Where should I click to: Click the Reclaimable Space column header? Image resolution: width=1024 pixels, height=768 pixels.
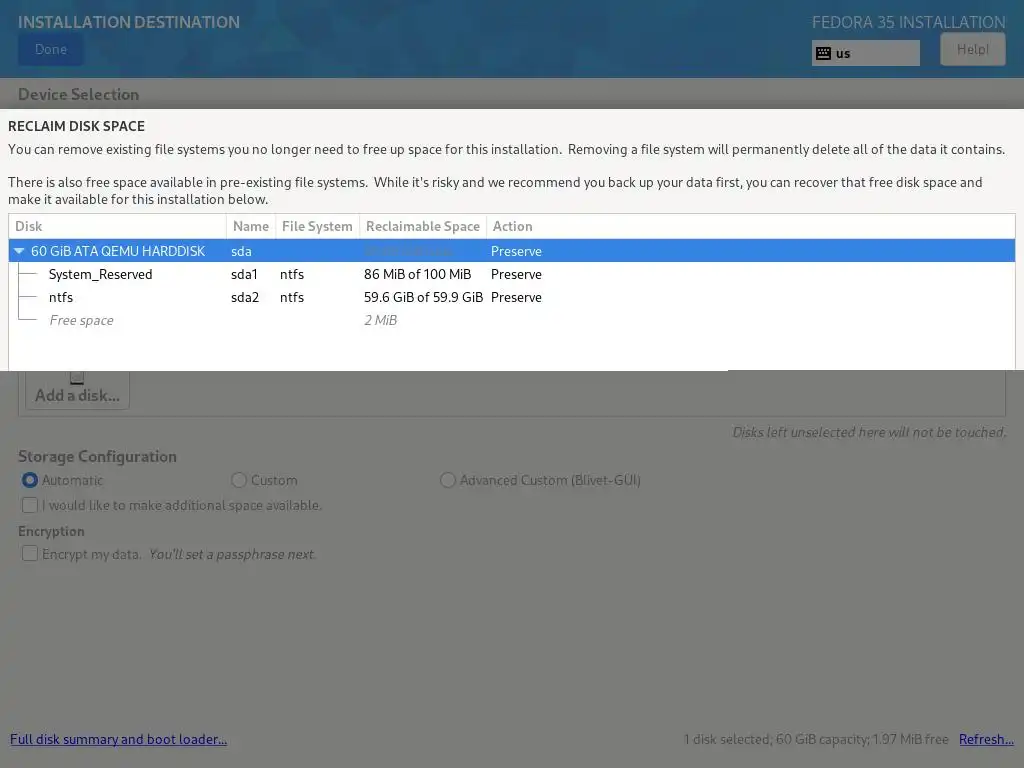423,226
